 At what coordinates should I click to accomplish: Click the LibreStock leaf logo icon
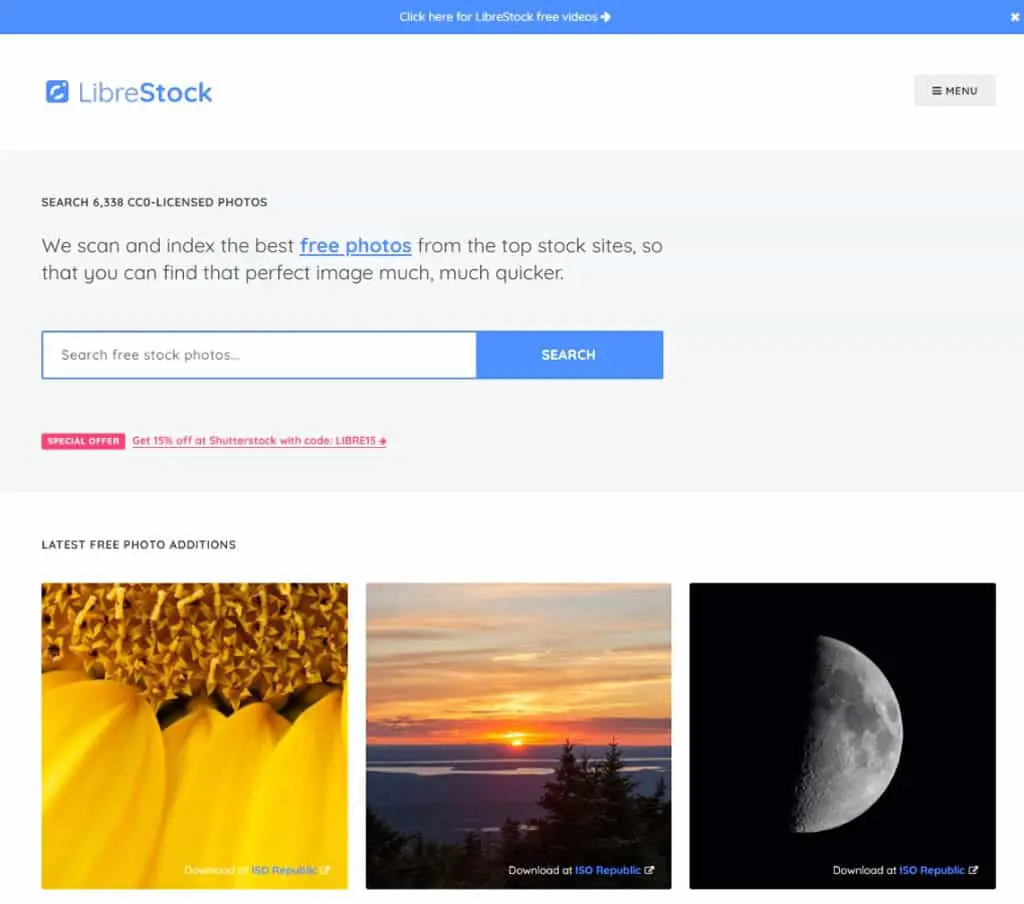click(x=57, y=91)
